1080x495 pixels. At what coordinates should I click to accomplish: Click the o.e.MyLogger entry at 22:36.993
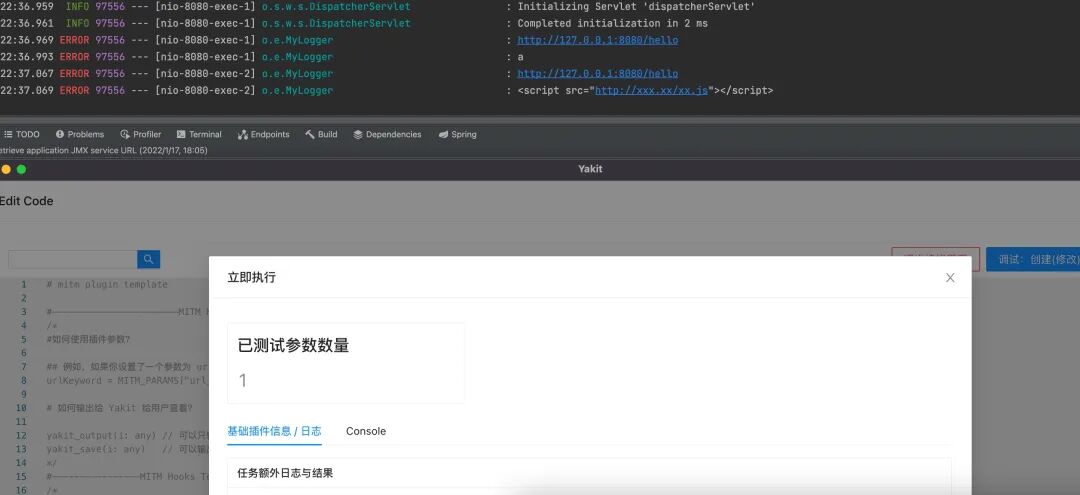click(297, 57)
